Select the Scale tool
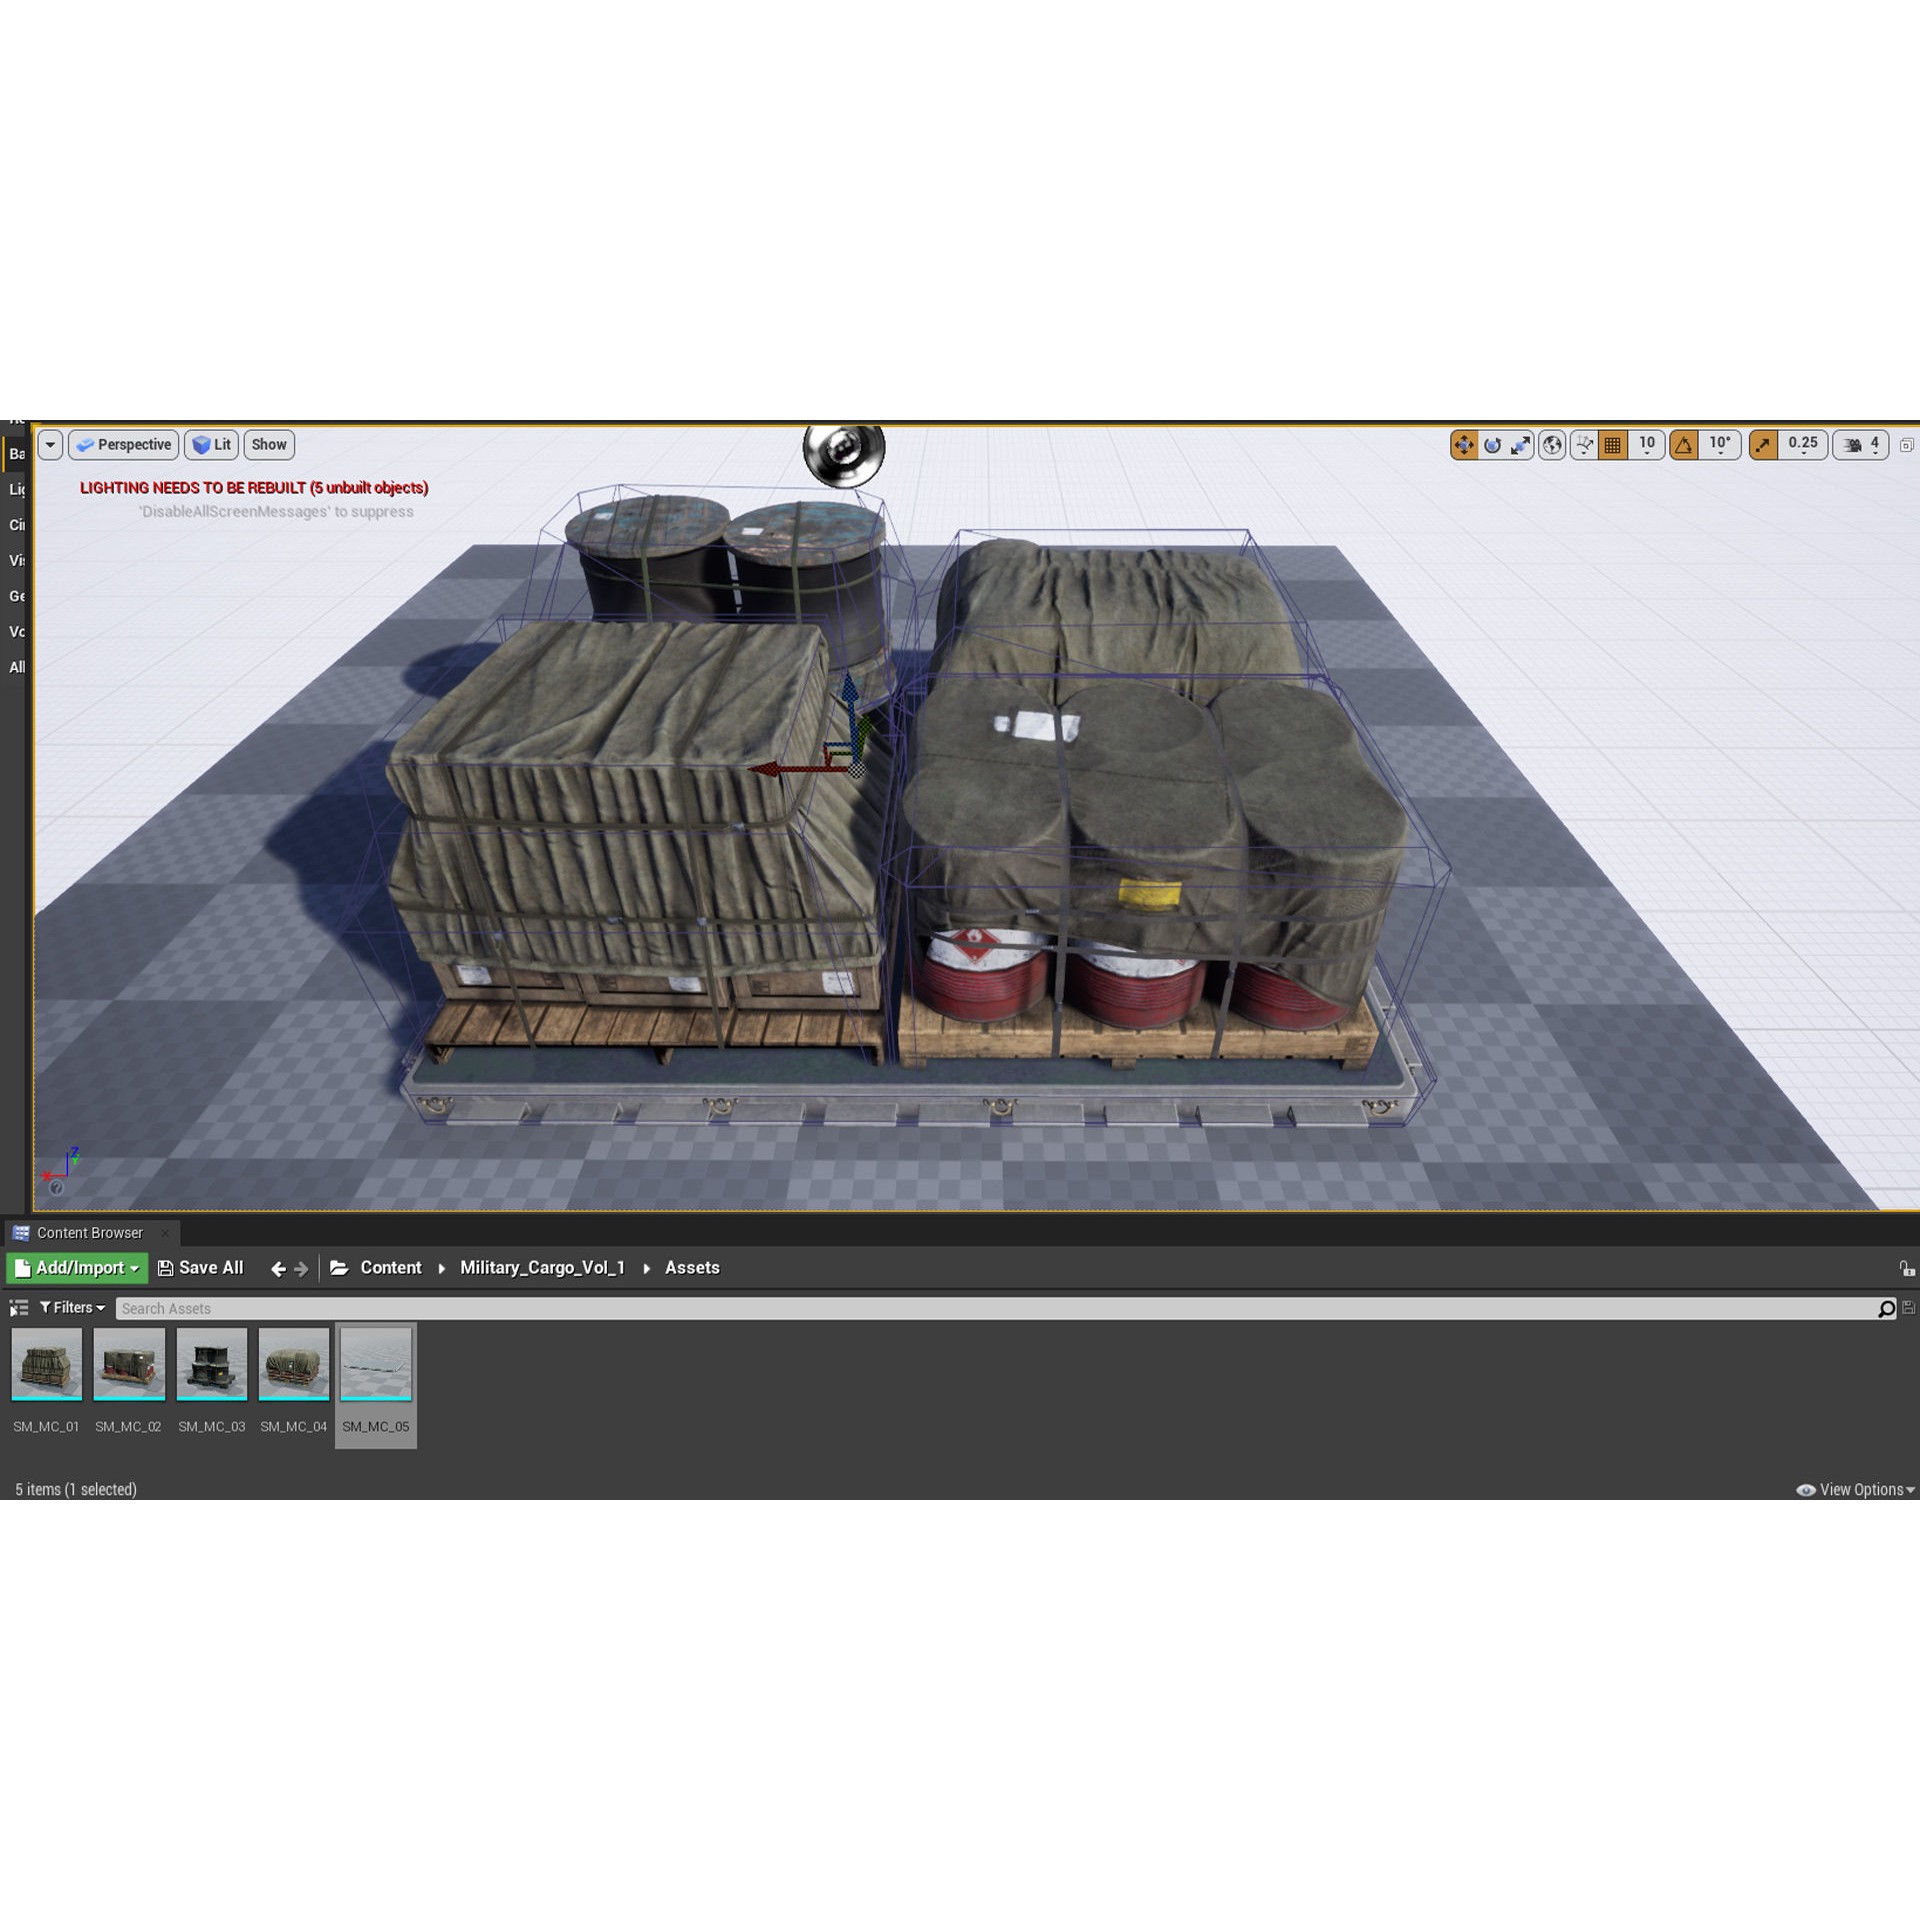Viewport: 1920px width, 1920px height. coord(1522,445)
